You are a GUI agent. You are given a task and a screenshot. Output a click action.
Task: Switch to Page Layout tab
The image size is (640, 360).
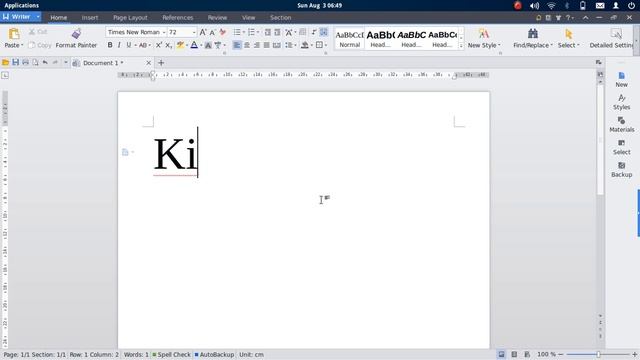[130, 18]
